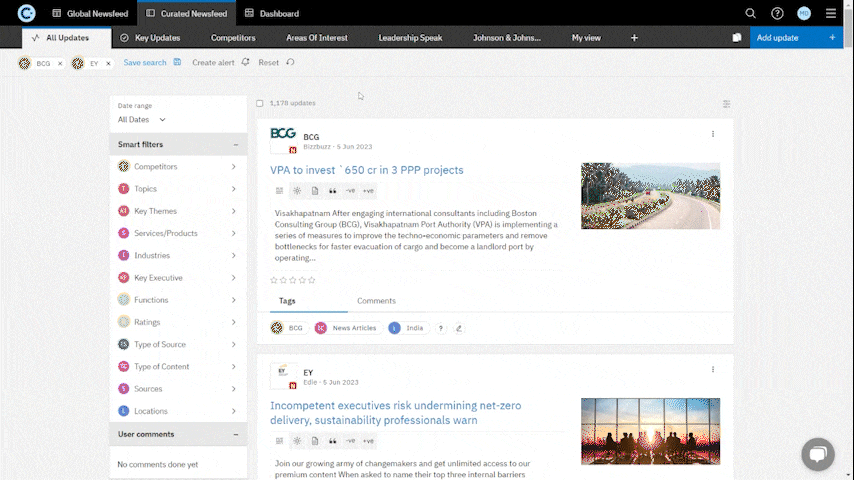Rate the BCG article with first star
The image size is (854, 480).
pyautogui.click(x=274, y=280)
